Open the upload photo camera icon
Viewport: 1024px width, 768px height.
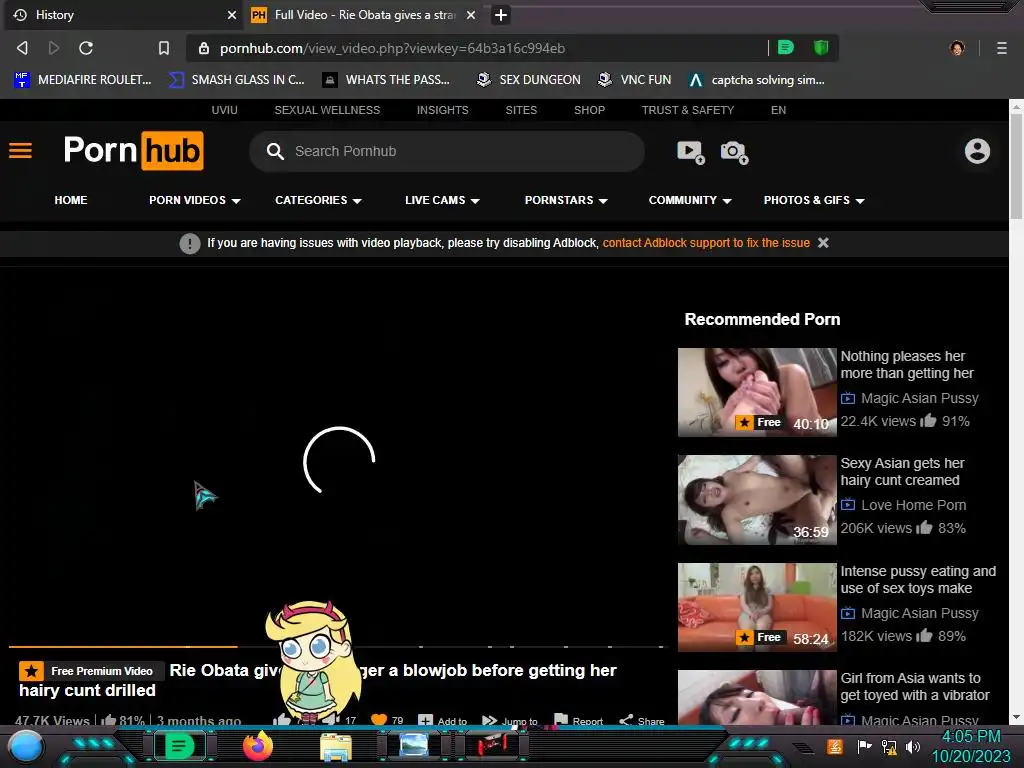tap(734, 152)
